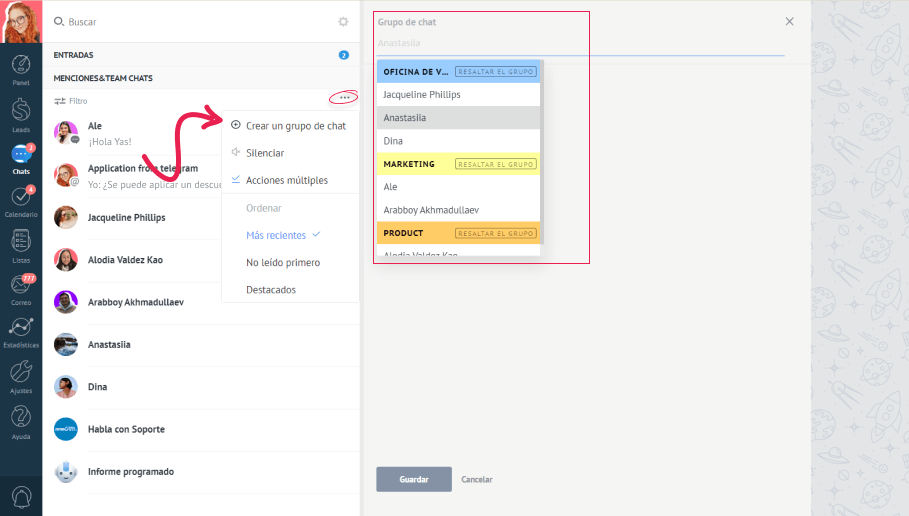Viewport: 909px width, 516px height.
Task: Click the Guardar button
Action: pos(413,479)
